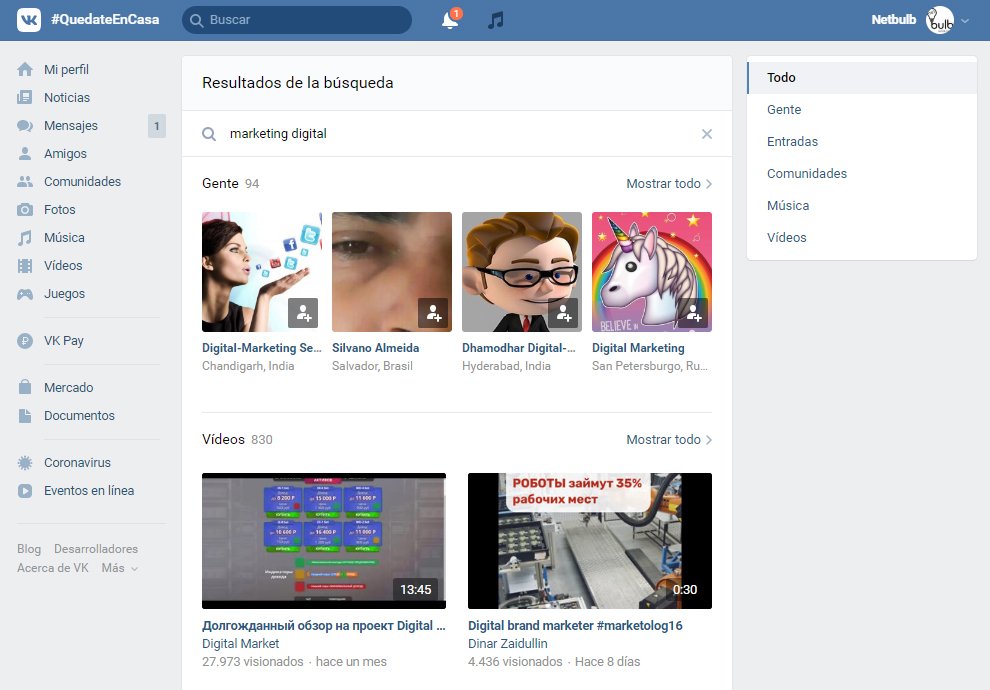Send friend request to Dhamodhar Digital
Screen dimensions: 990x690
pyautogui.click(x=564, y=313)
